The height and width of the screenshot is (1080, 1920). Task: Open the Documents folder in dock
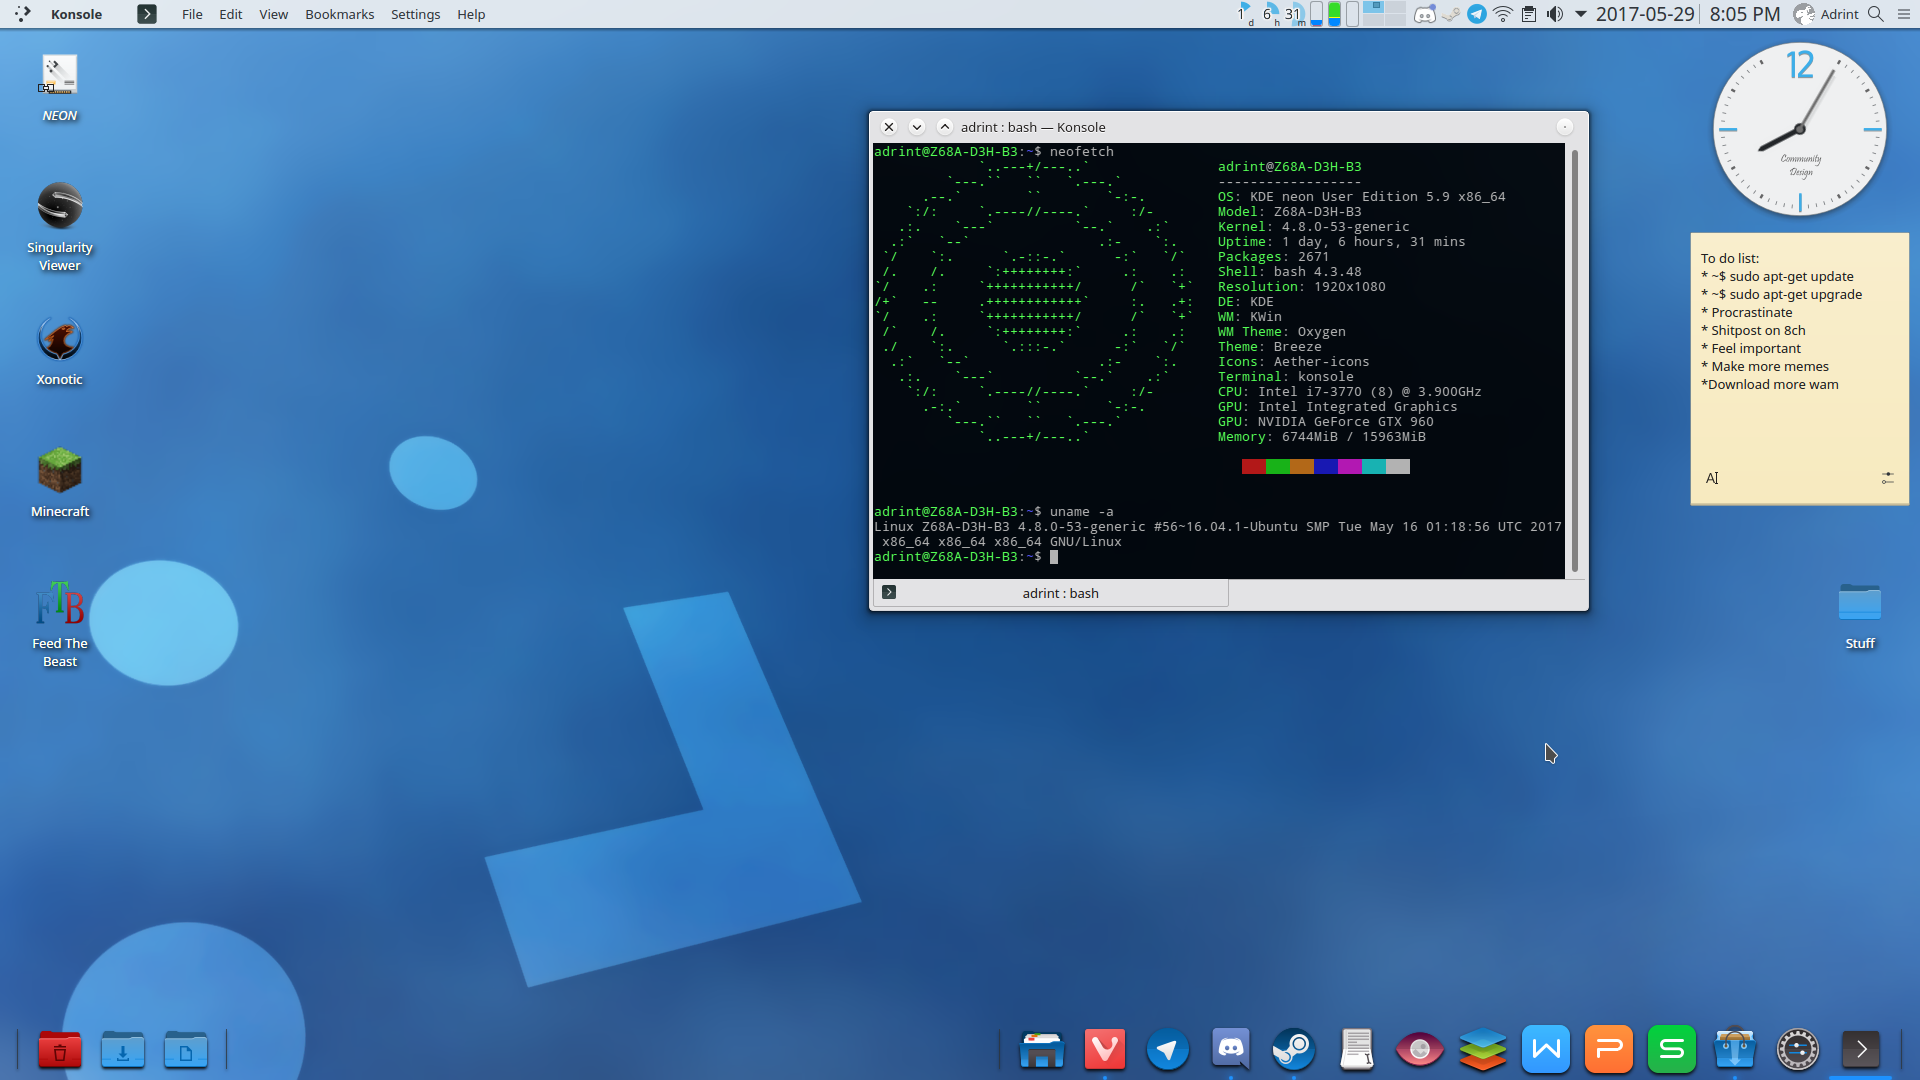click(186, 1050)
